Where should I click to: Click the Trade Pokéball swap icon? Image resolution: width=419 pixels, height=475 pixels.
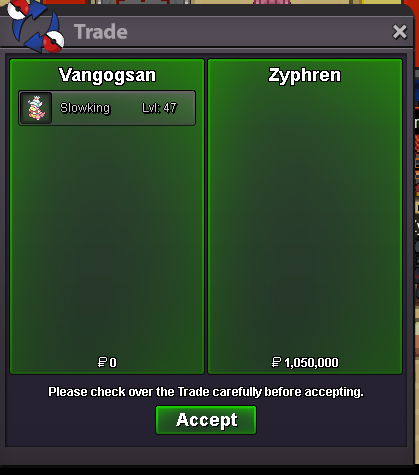[x=36, y=26]
